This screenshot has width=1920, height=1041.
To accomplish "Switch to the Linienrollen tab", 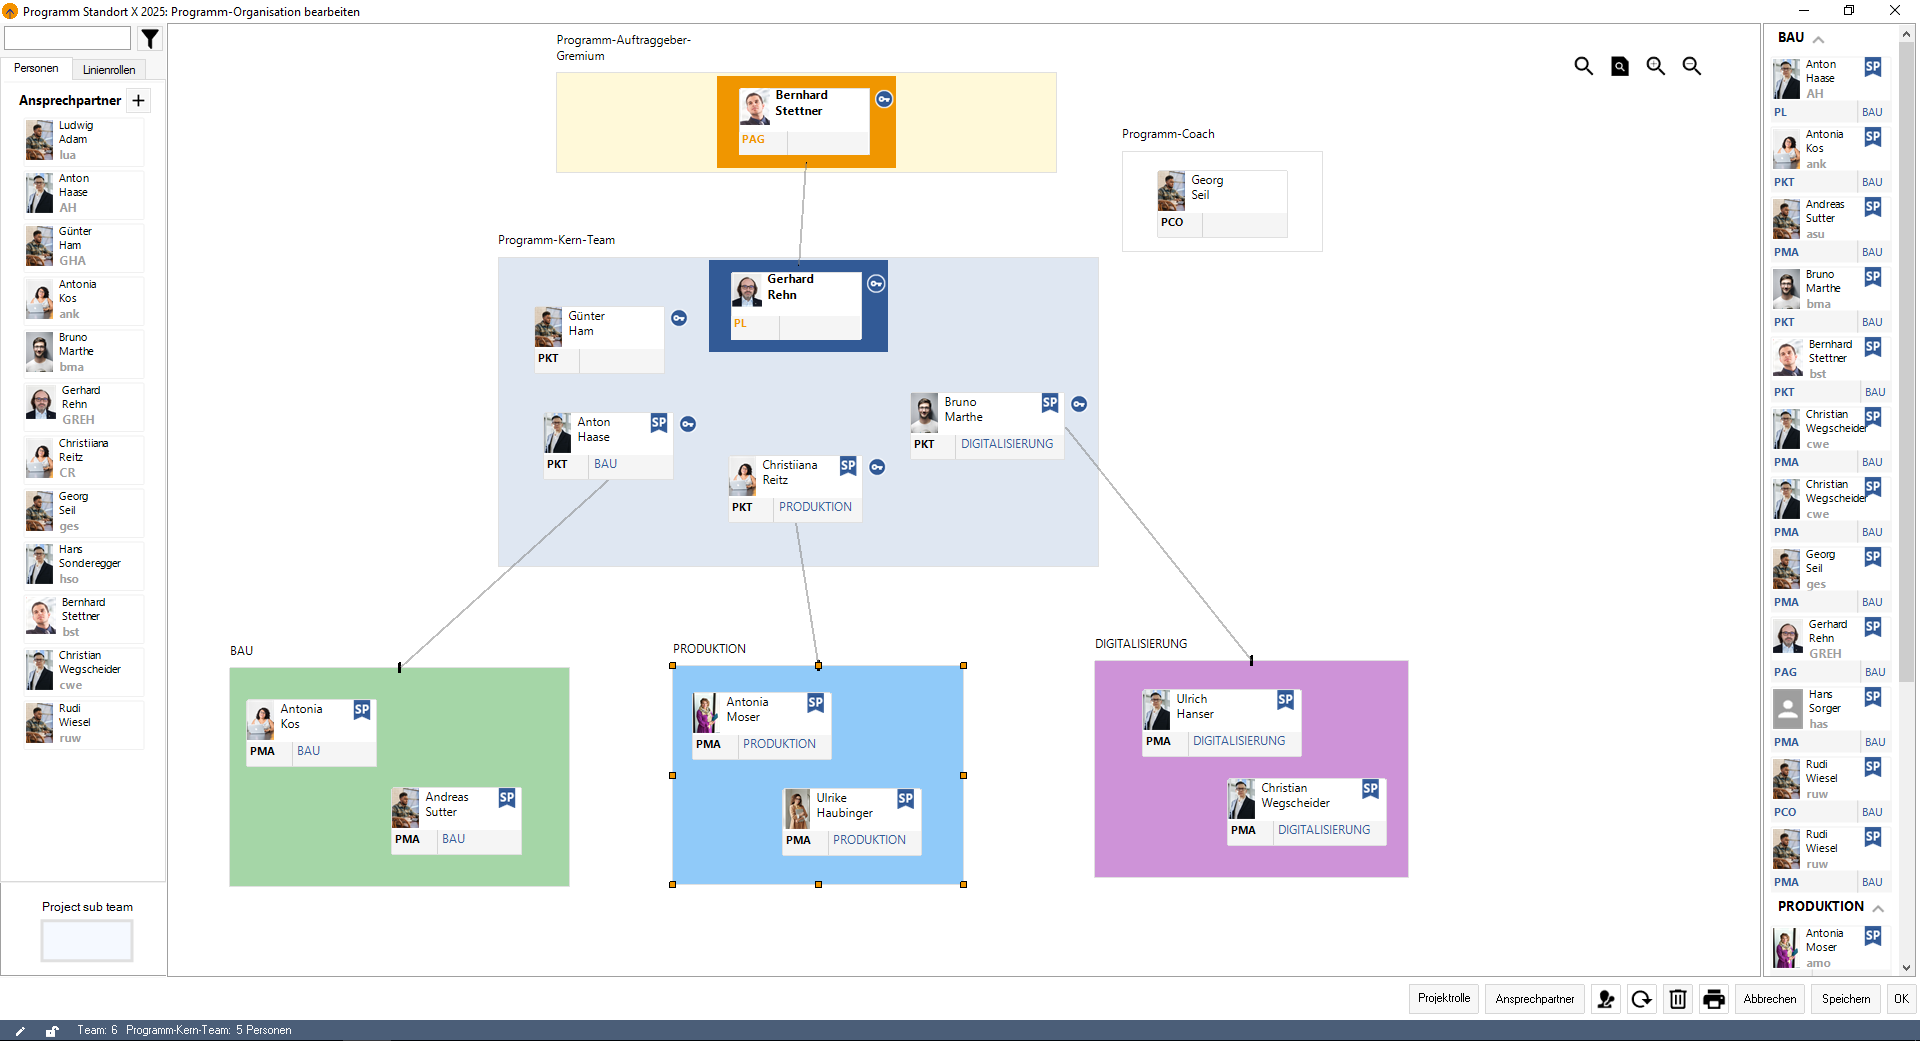I will click(x=109, y=70).
